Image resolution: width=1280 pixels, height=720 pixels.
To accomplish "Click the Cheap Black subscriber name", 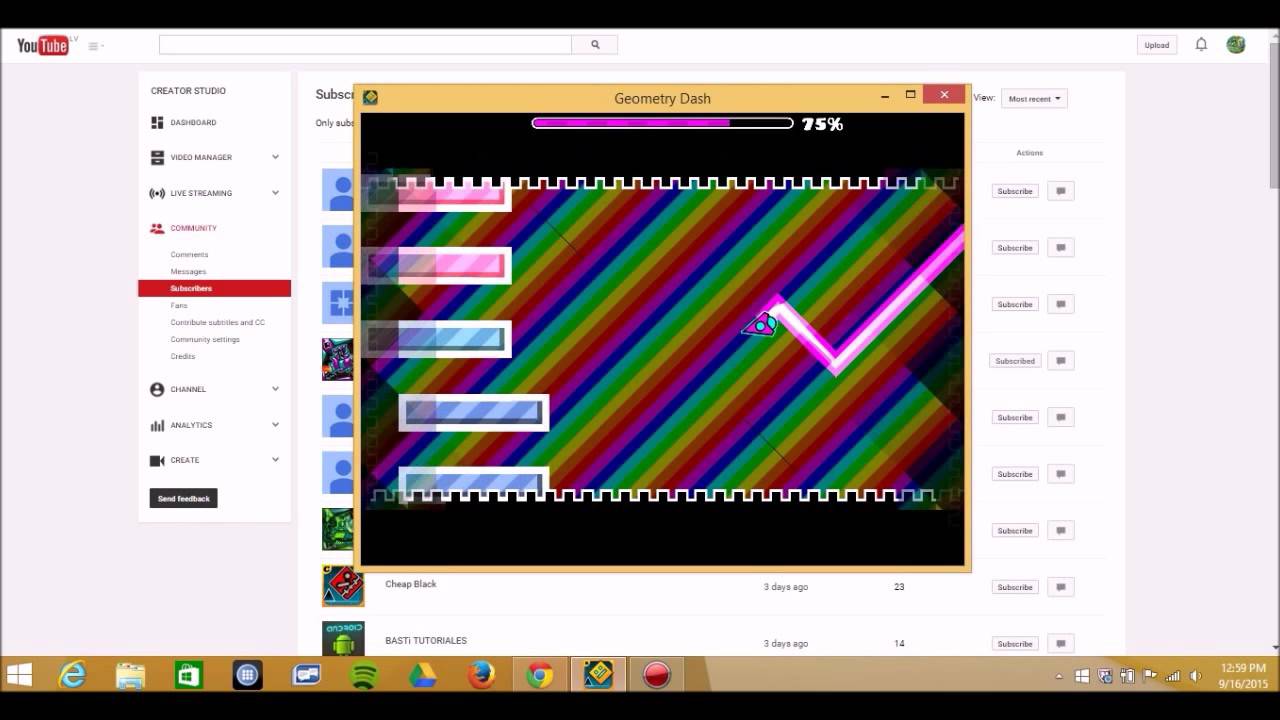I will click(411, 584).
